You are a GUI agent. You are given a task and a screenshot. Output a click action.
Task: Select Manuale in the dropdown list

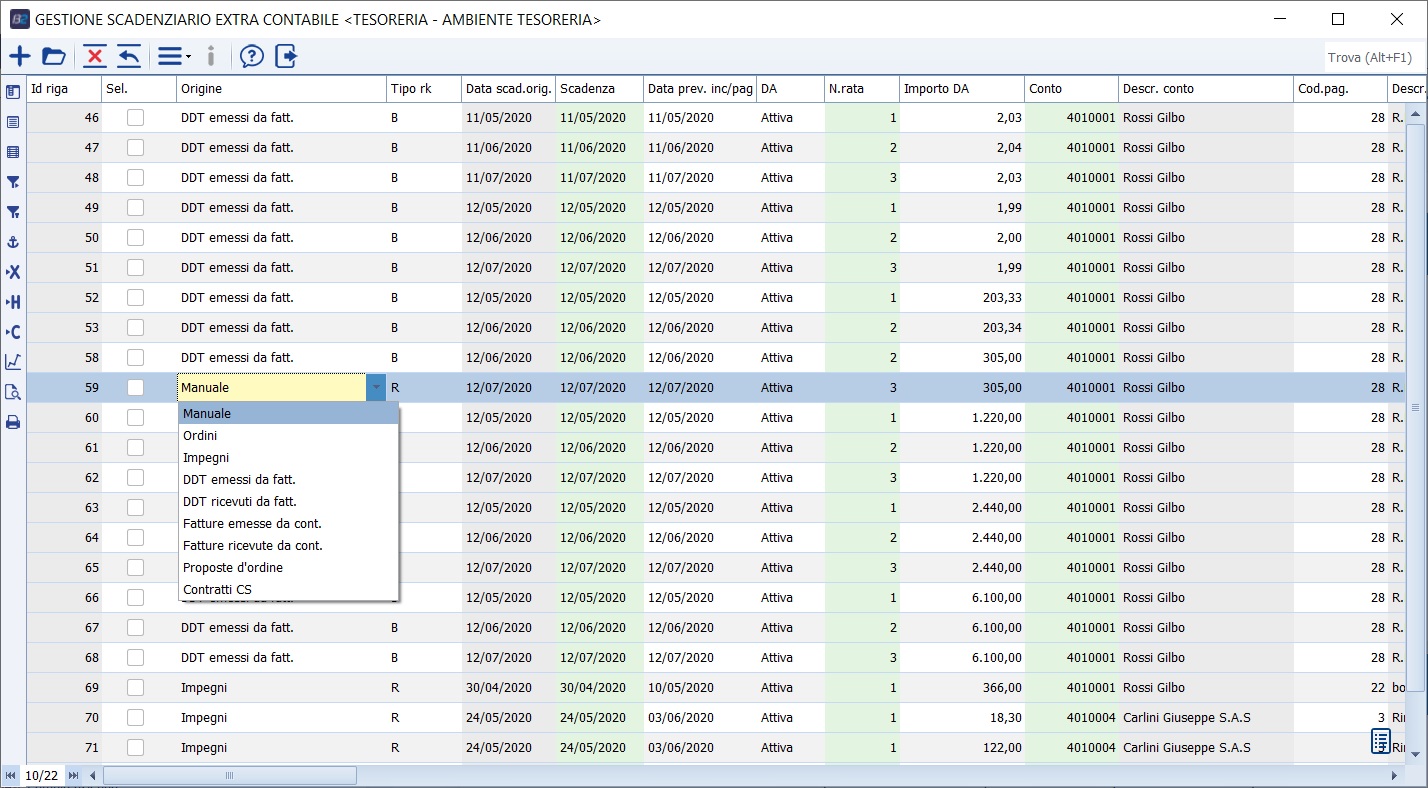288,414
